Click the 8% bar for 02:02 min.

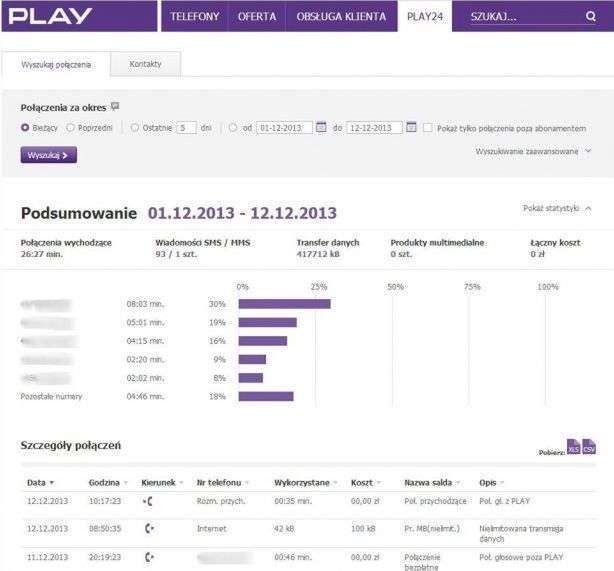[x=251, y=378]
